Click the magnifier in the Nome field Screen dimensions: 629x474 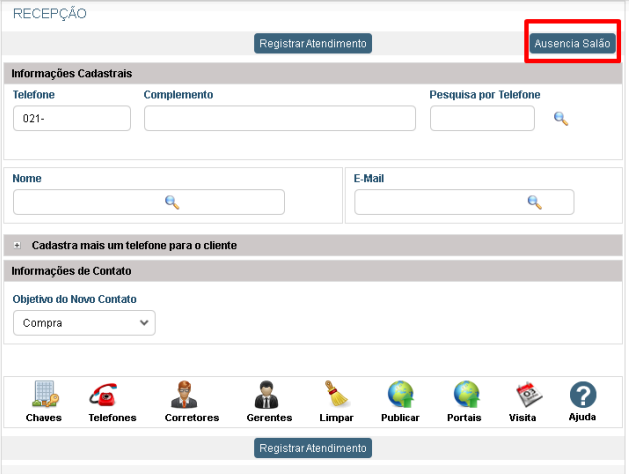(172, 202)
